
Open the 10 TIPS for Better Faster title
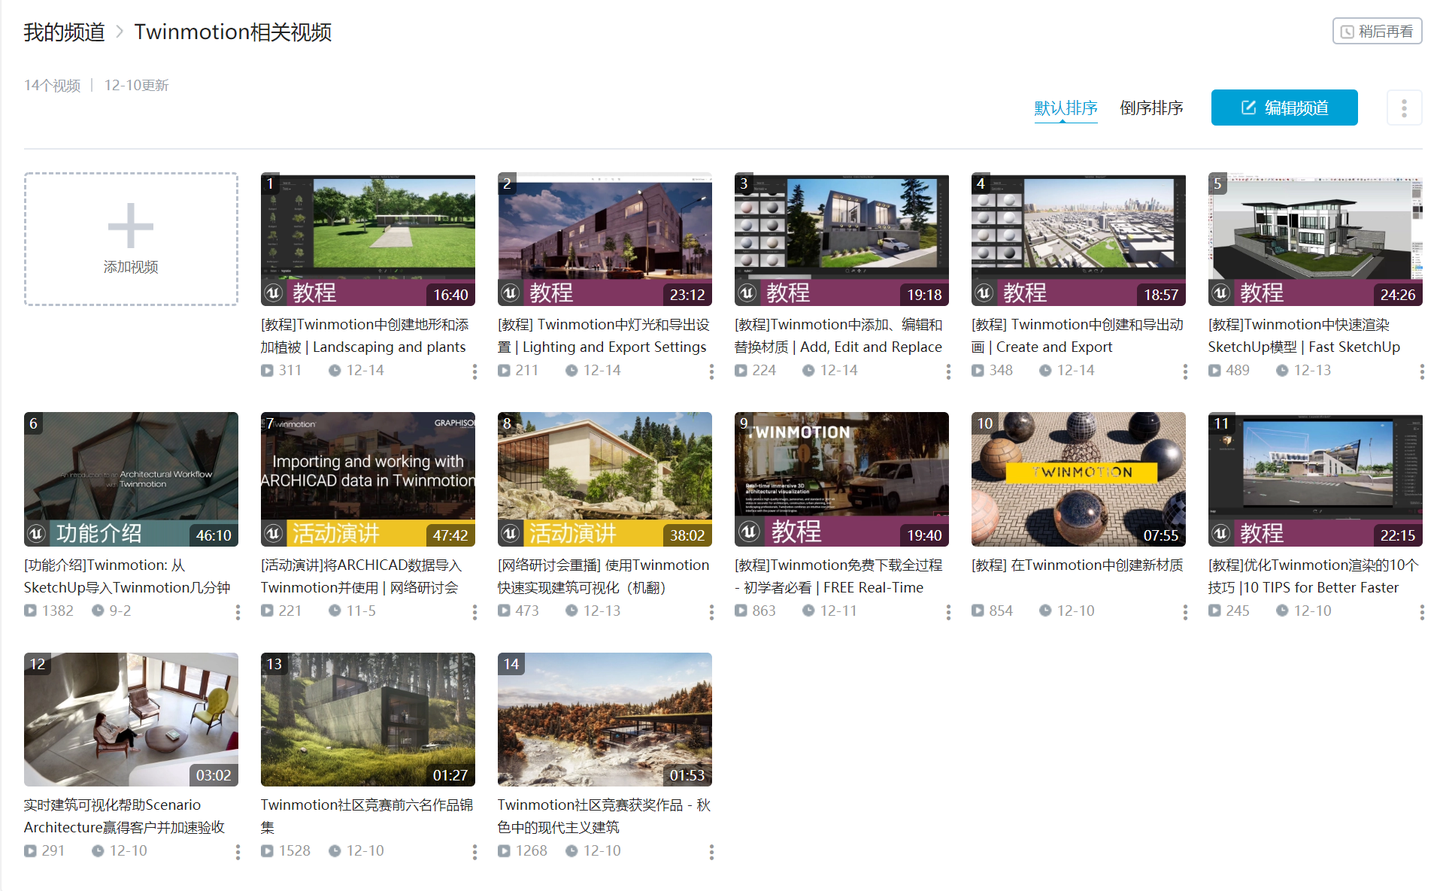coord(1313,576)
